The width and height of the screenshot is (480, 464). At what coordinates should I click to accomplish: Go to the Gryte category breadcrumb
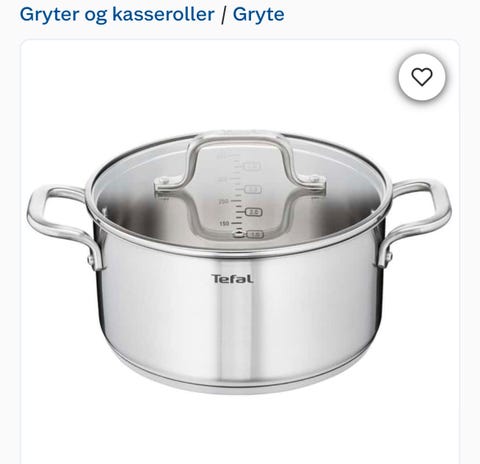tap(258, 14)
